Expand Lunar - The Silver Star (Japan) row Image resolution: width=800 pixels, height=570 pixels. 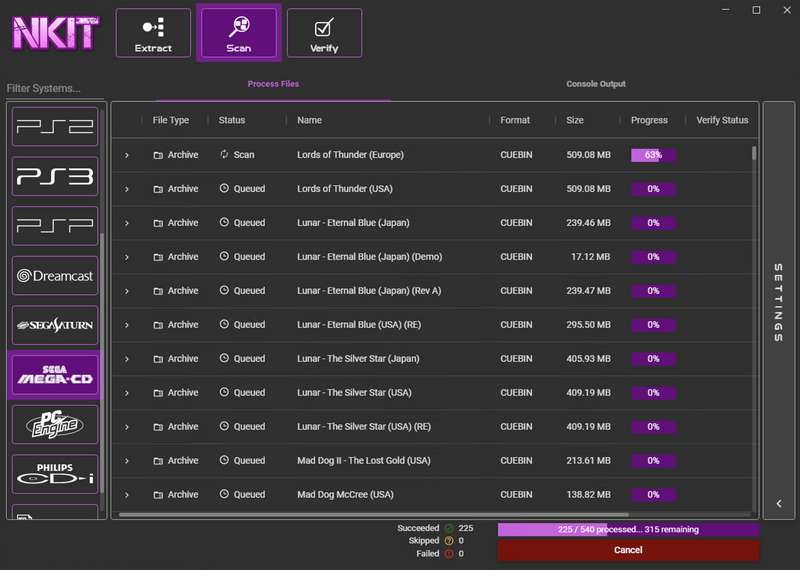(127, 359)
